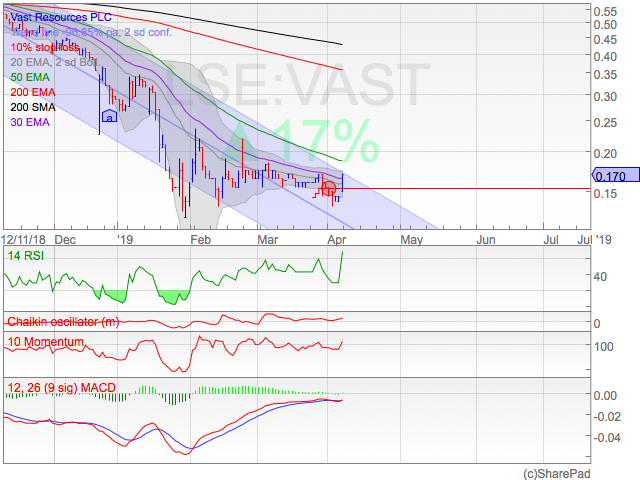Click the Apr label on the date axis
Viewport: 640px width, 480px height.
coord(337,240)
